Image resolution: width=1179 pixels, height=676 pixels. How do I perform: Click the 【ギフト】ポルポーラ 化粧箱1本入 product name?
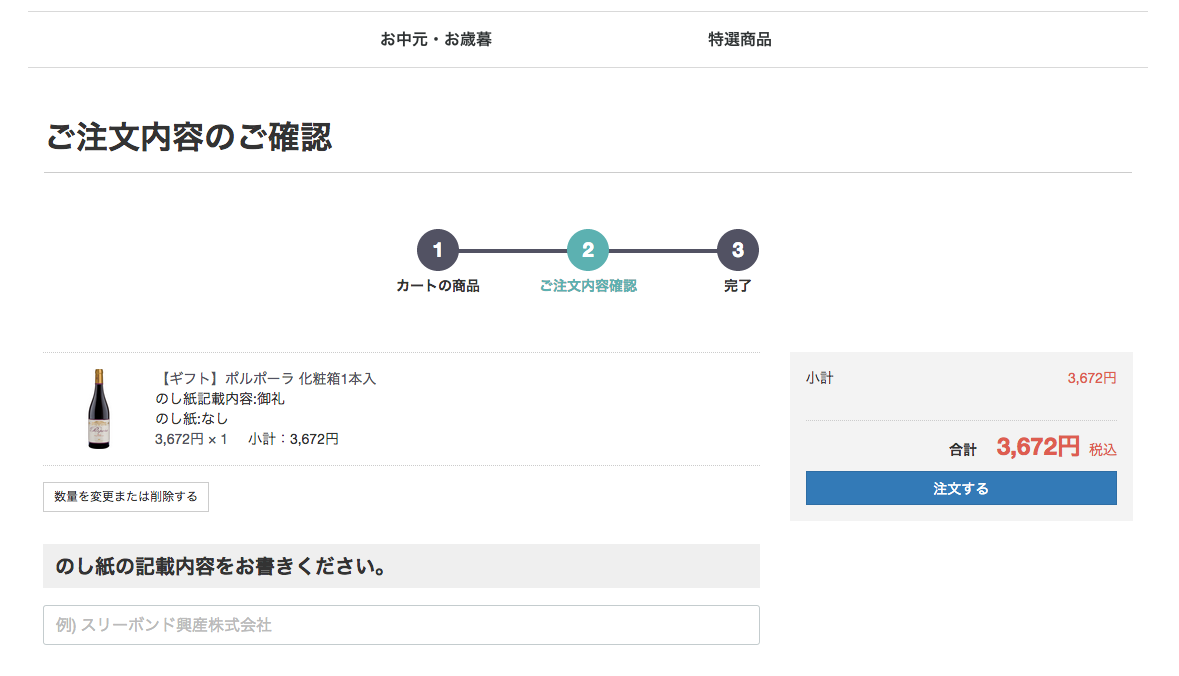tap(266, 379)
